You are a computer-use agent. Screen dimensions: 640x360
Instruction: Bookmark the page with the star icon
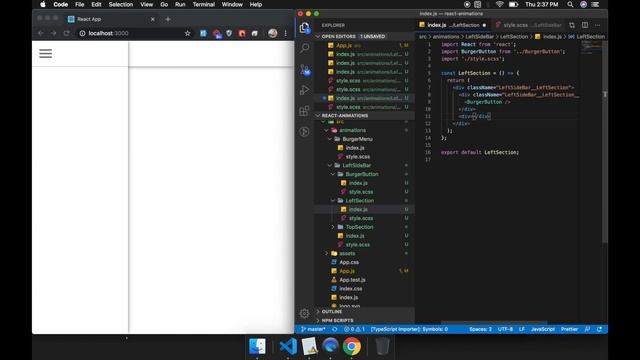coord(187,33)
